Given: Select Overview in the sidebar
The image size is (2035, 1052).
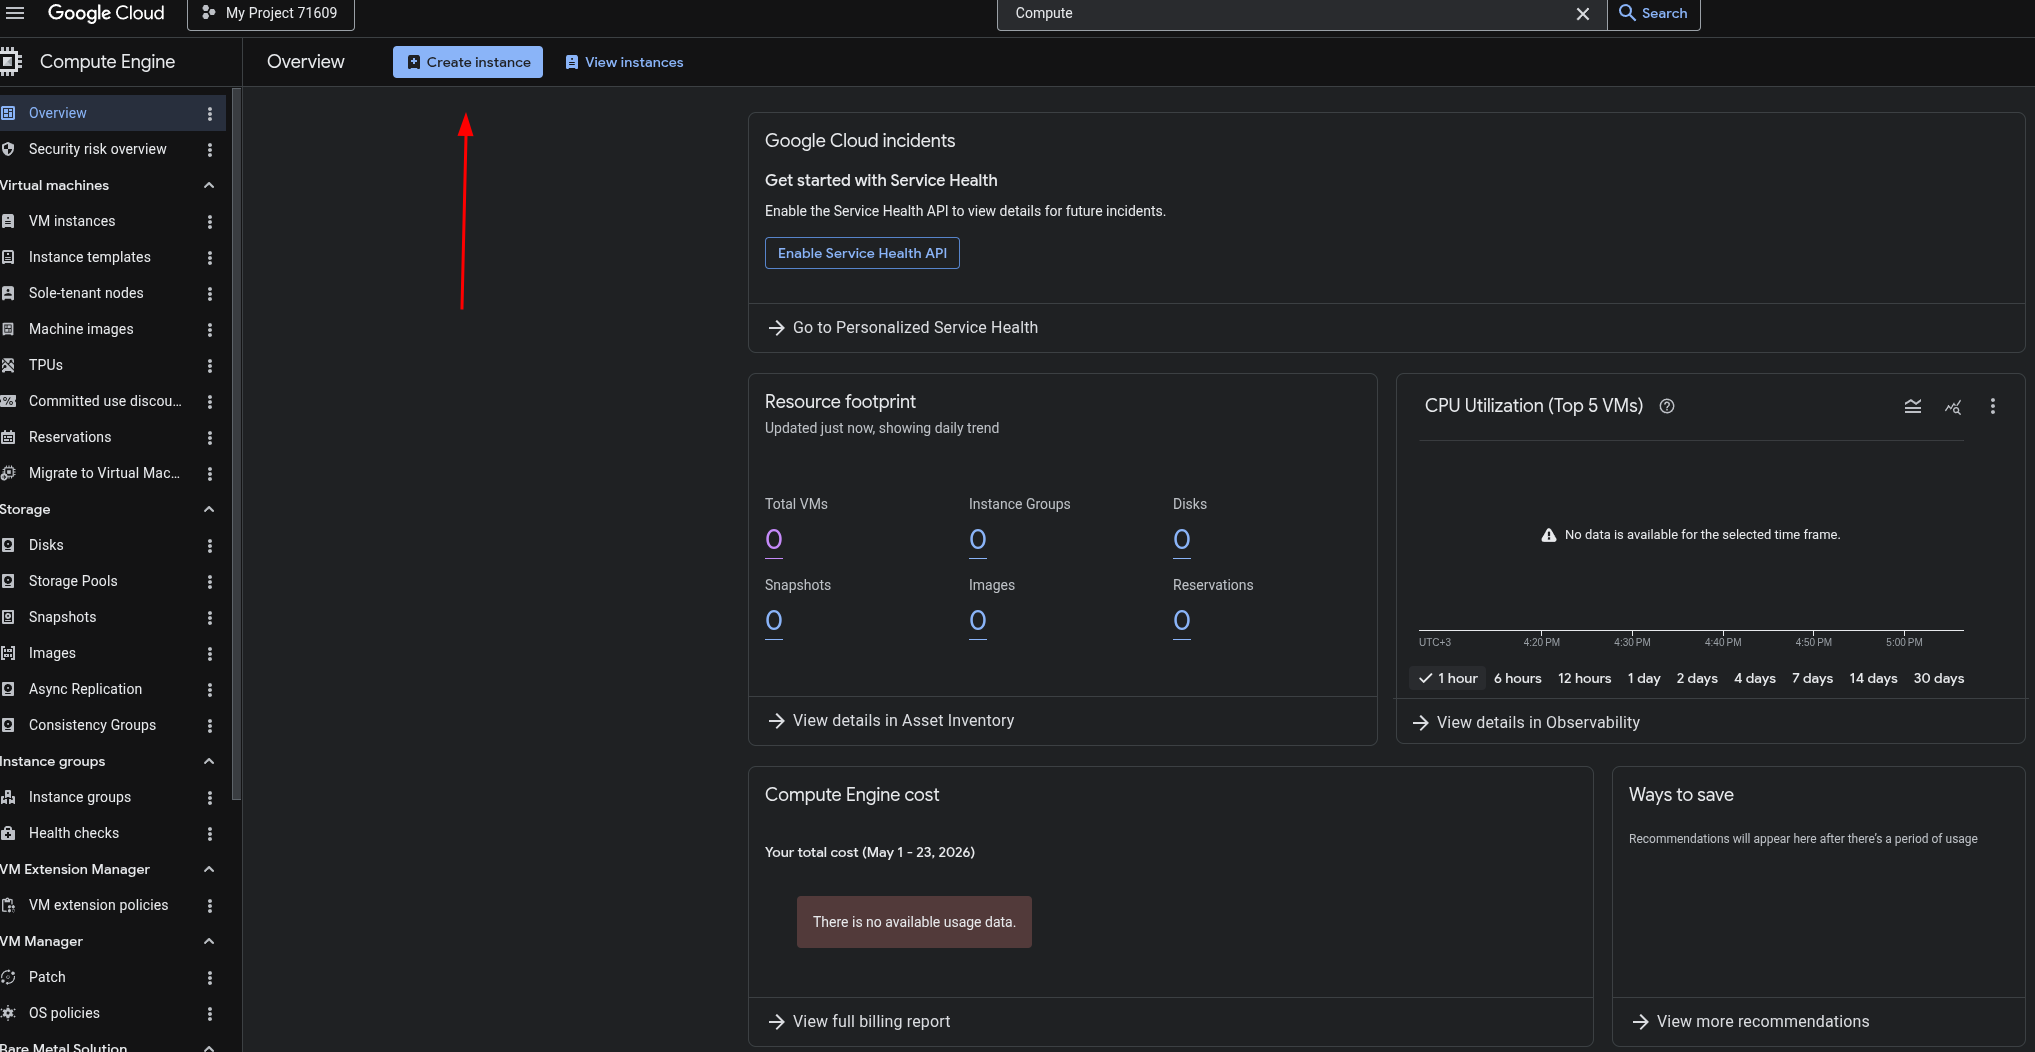Looking at the screenshot, I should point(113,113).
